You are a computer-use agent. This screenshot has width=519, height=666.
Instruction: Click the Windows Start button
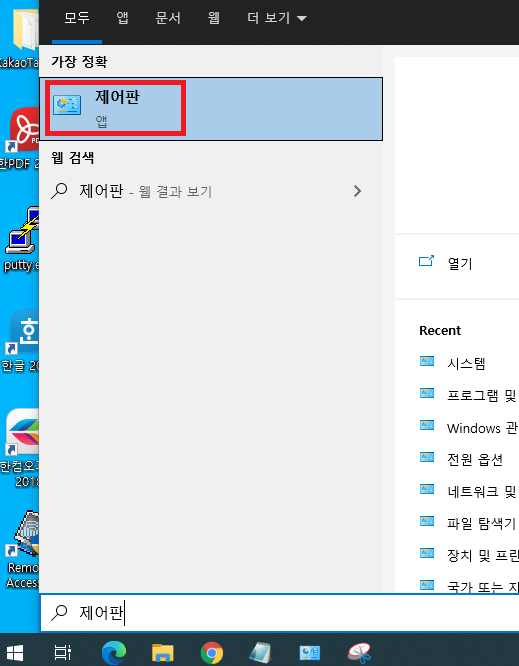click(x=15, y=652)
